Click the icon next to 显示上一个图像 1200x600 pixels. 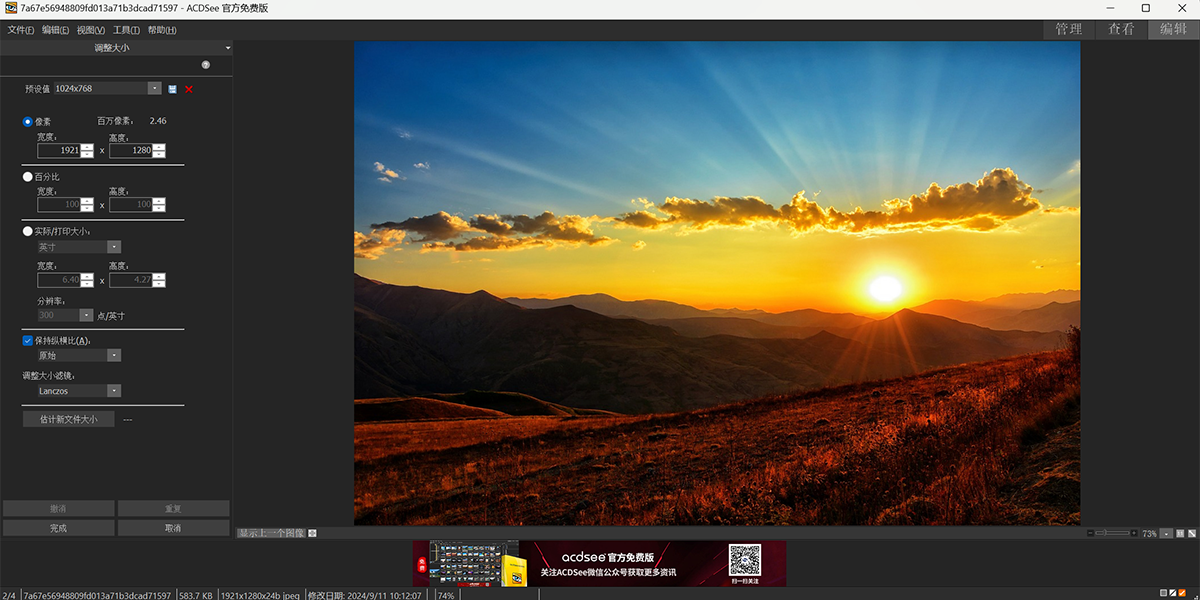pos(313,533)
